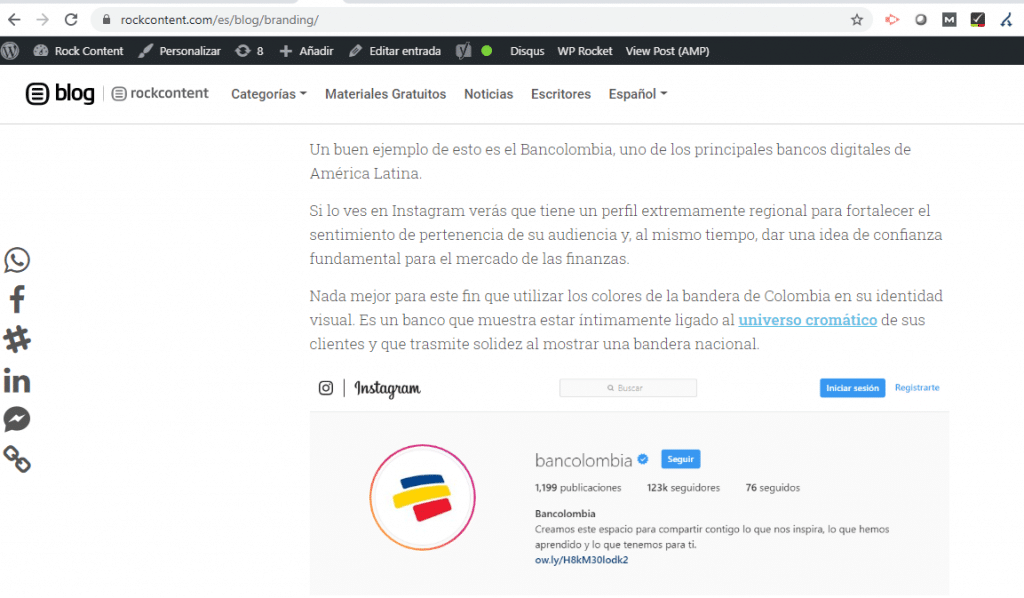This screenshot has width=1024, height=598.
Task: Open the Escritores page
Action: click(560, 94)
